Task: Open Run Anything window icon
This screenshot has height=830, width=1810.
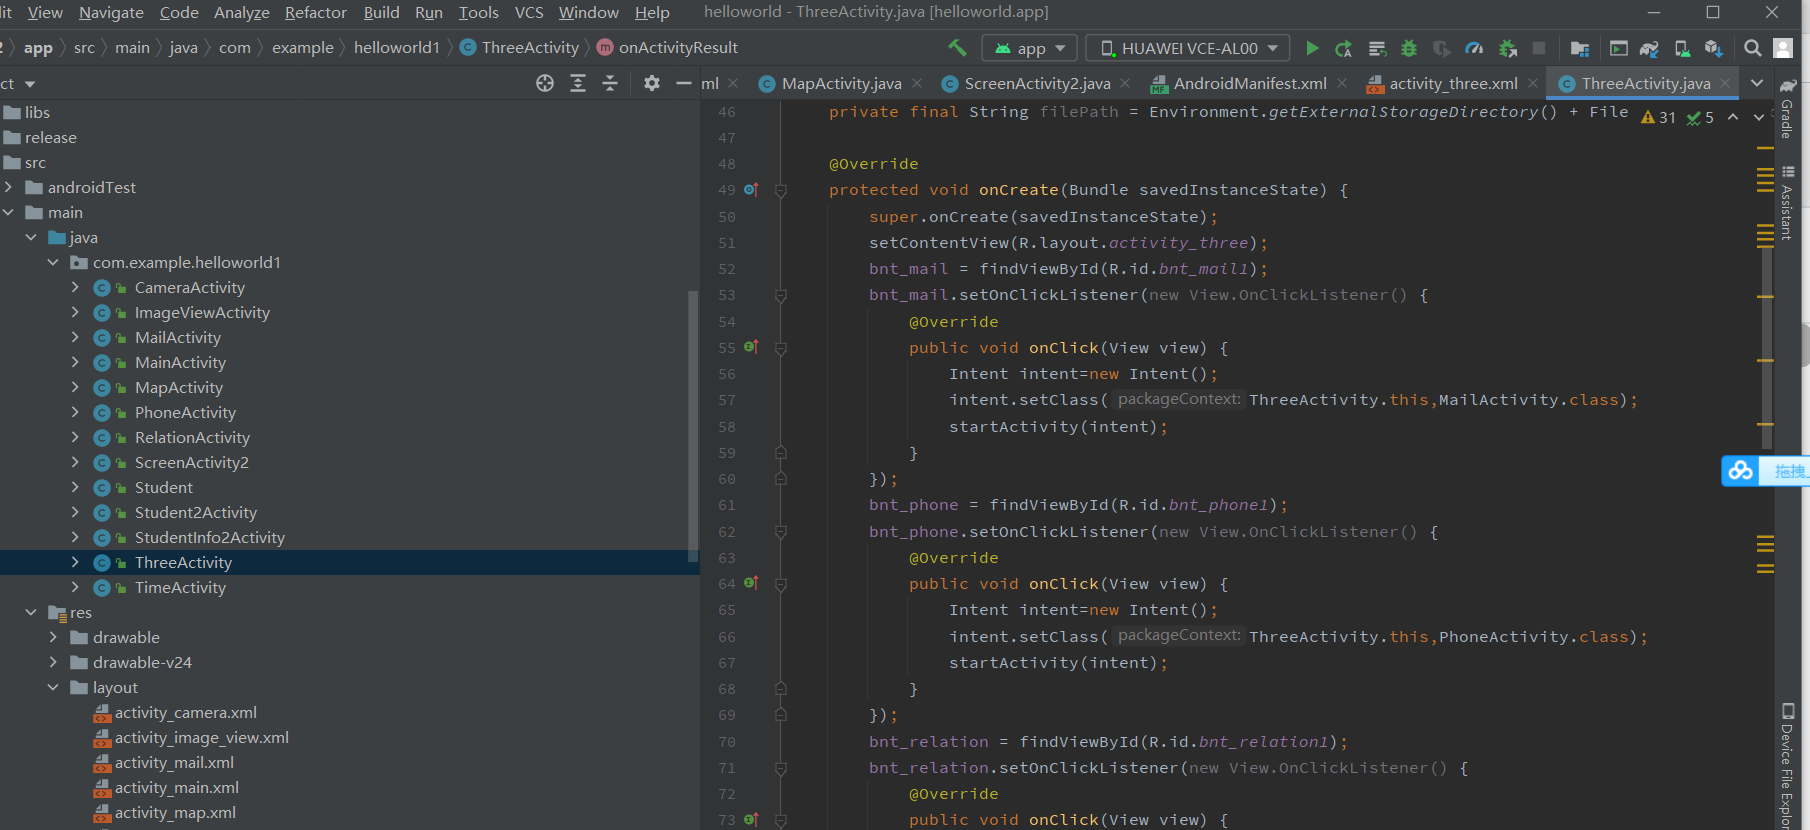Action: click(1618, 48)
